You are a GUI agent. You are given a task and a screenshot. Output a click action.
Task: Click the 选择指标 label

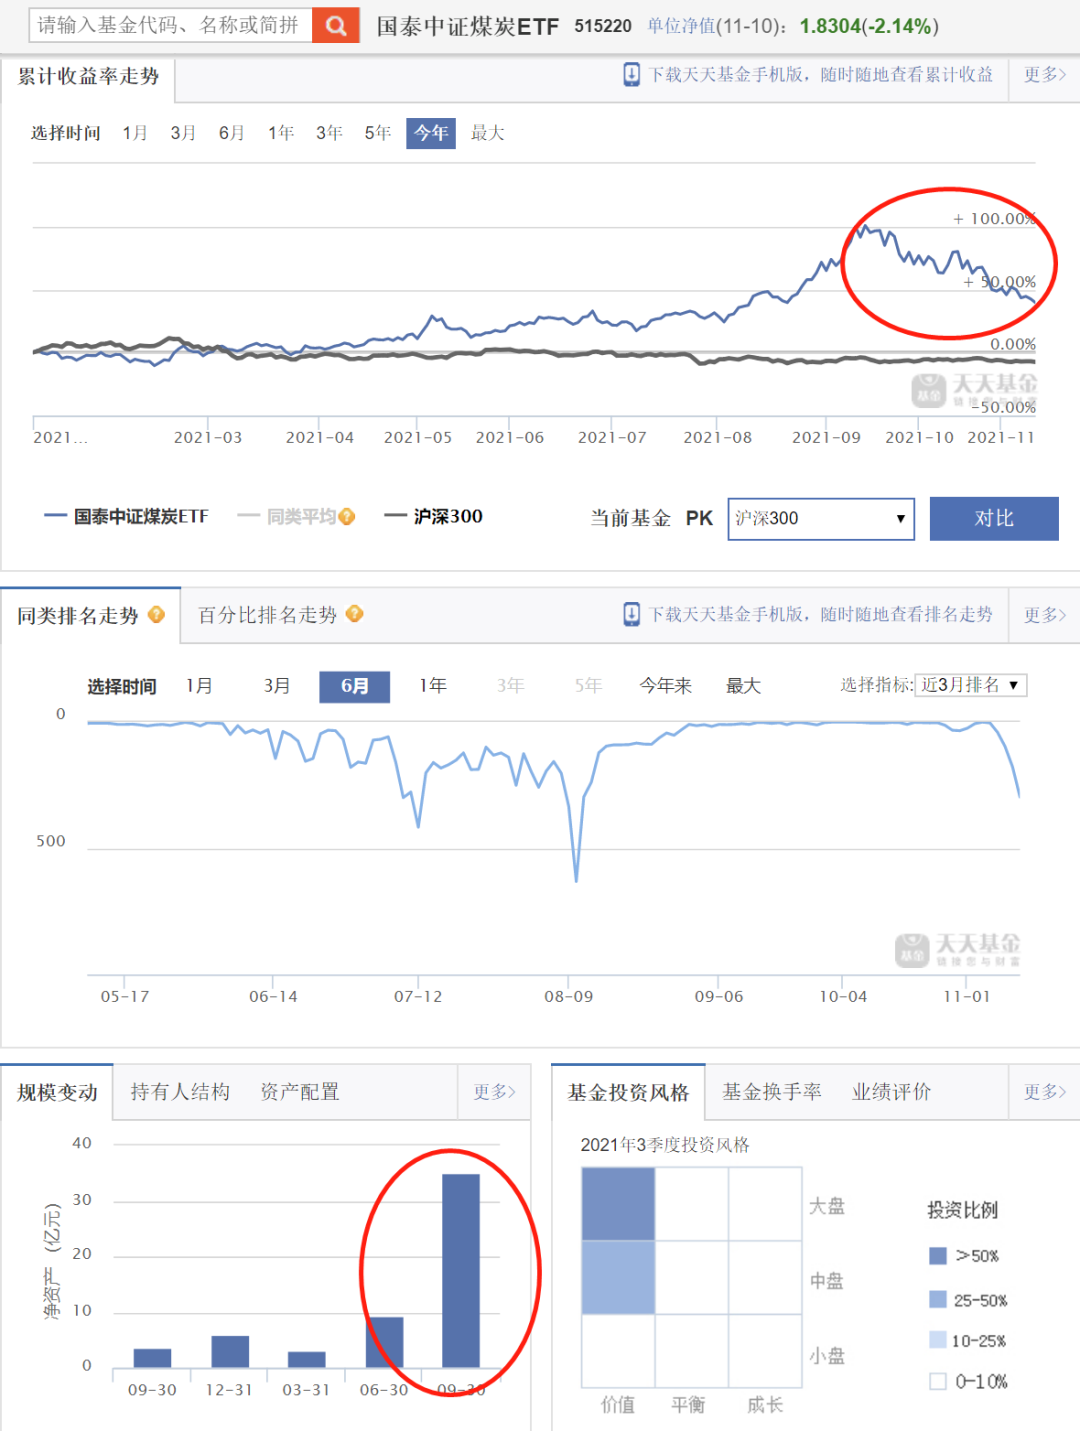tap(876, 685)
